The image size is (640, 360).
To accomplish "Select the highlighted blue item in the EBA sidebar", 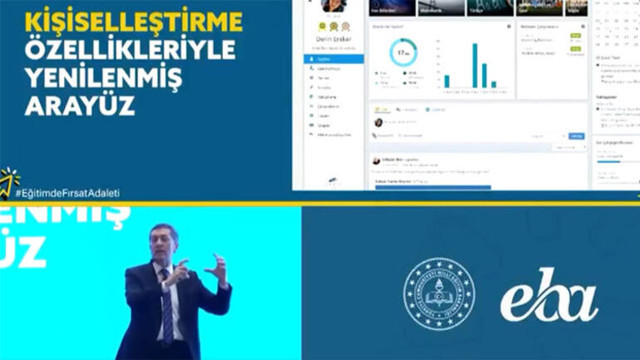I will coord(333,59).
